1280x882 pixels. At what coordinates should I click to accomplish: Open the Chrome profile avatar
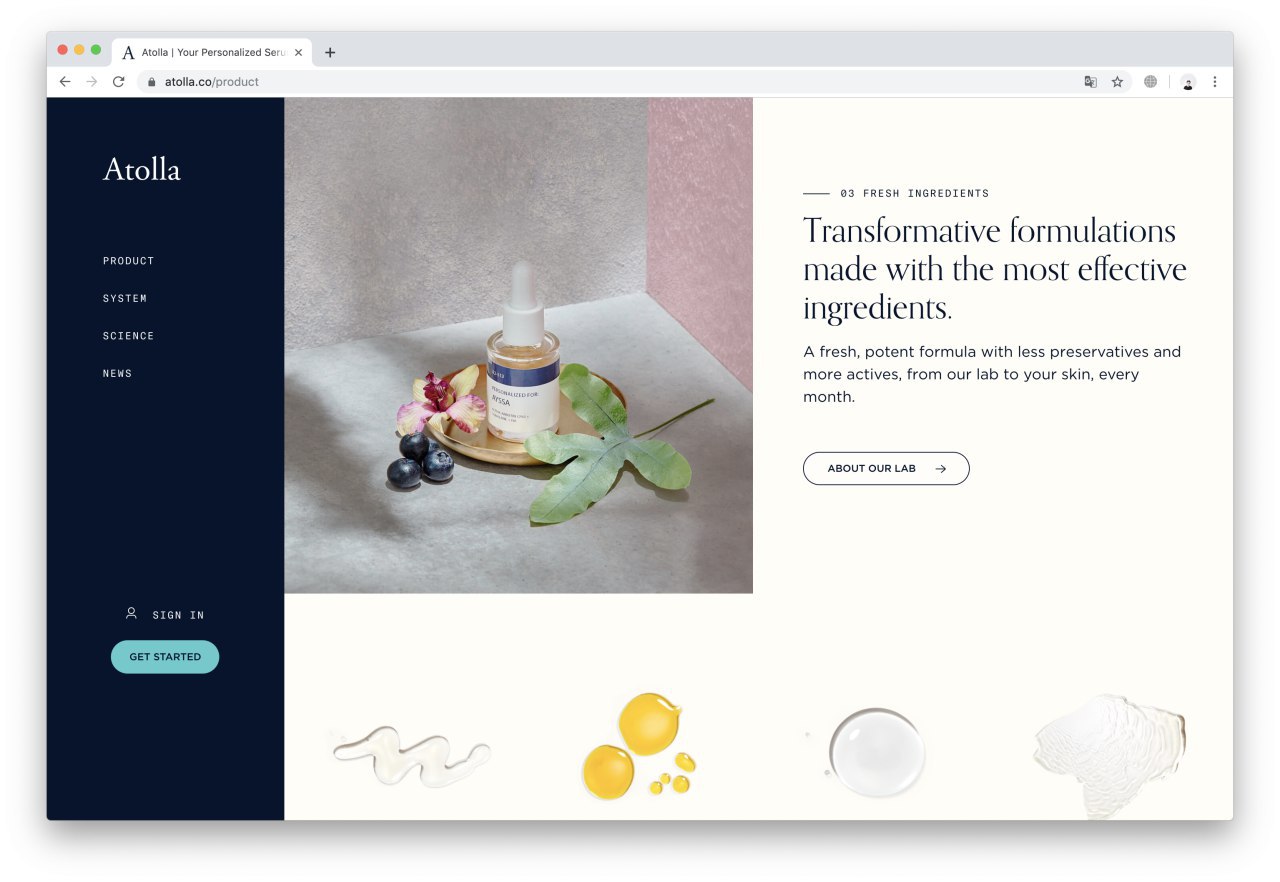pyautogui.click(x=1188, y=82)
